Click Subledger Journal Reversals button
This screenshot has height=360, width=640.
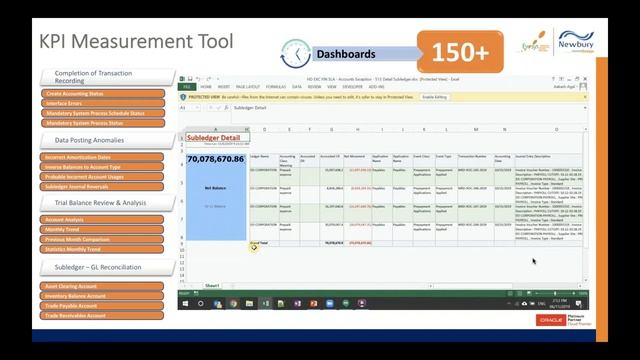coord(102,187)
